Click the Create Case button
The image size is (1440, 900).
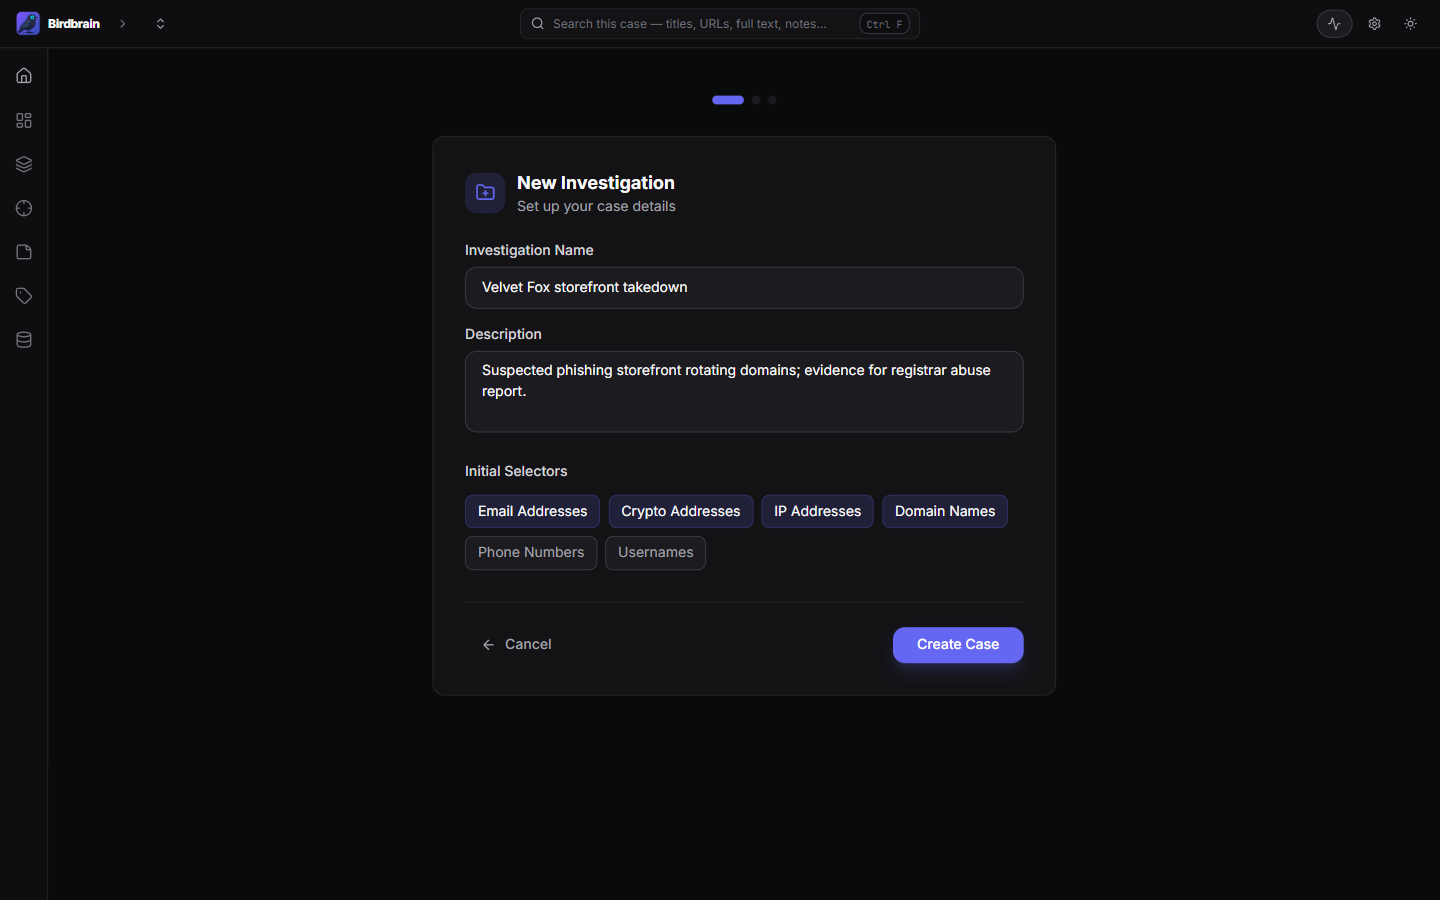958,645
